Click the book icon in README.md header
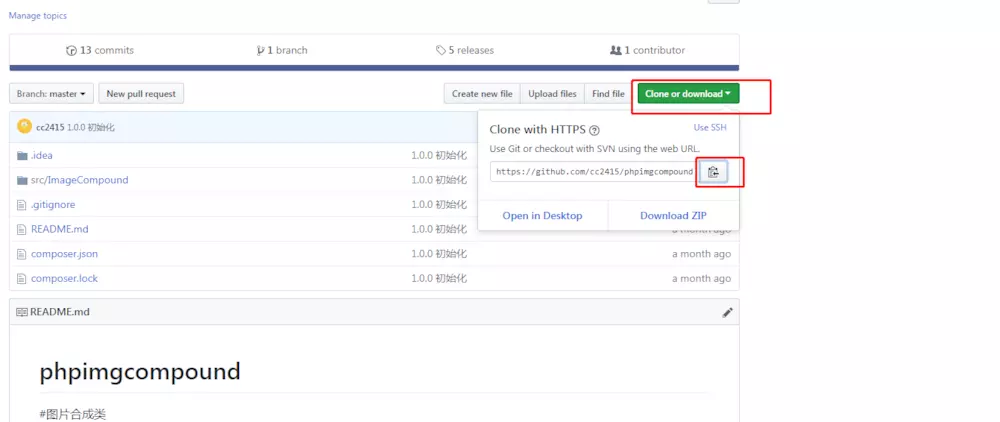This screenshot has height=422, width=1000. pyautogui.click(x=22, y=312)
